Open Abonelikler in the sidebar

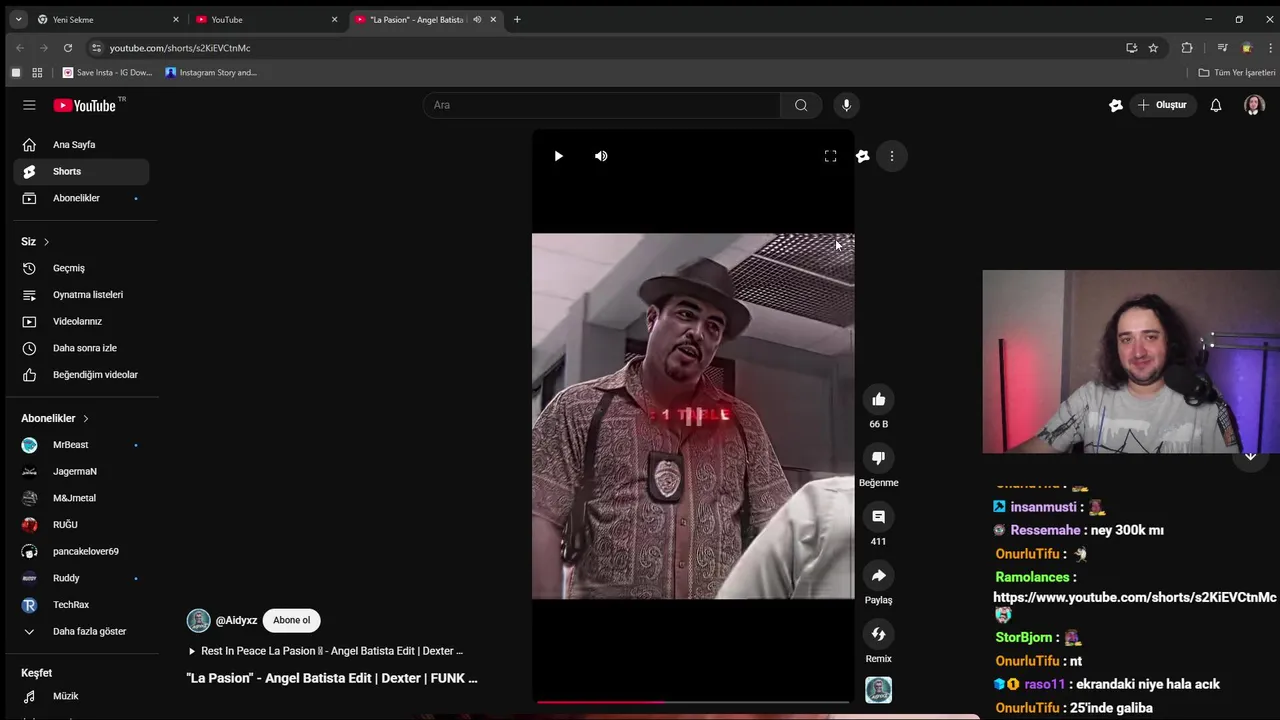click(x=82, y=198)
